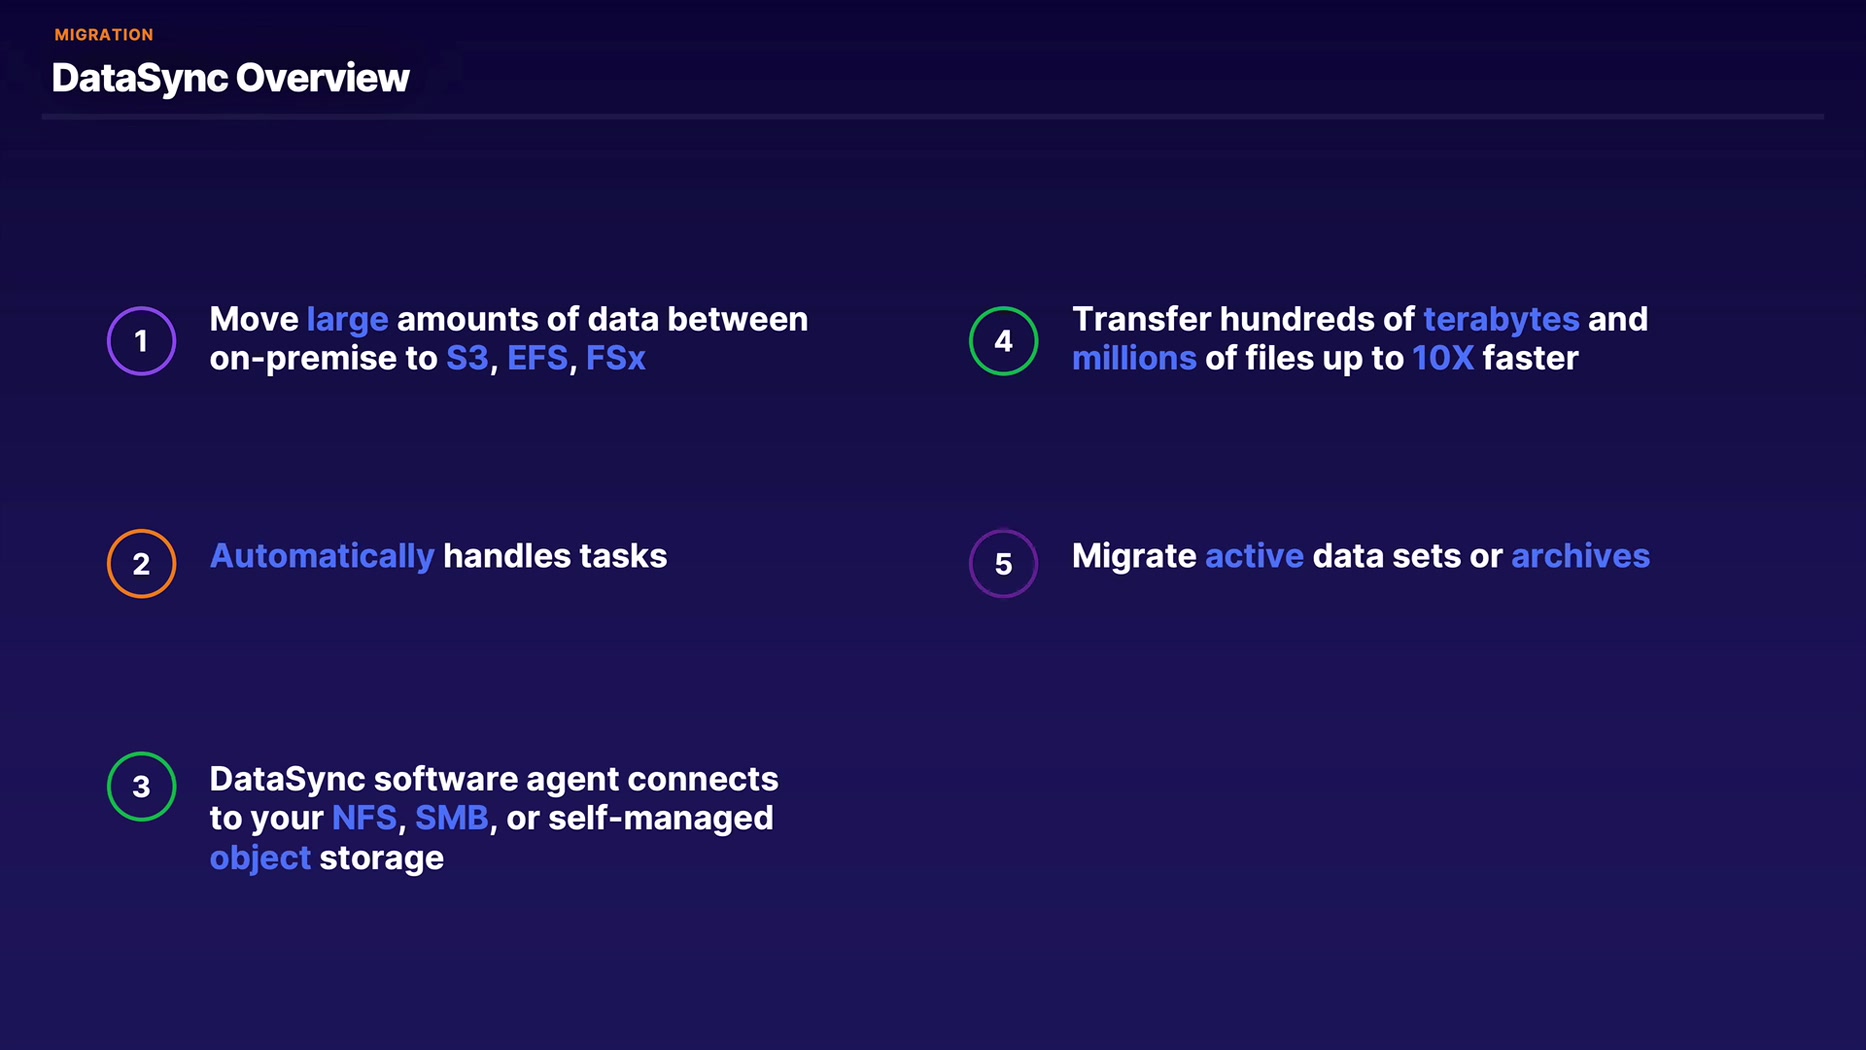This screenshot has height=1050, width=1866.
Task: Click the blue word Automatically
Action: (322, 556)
